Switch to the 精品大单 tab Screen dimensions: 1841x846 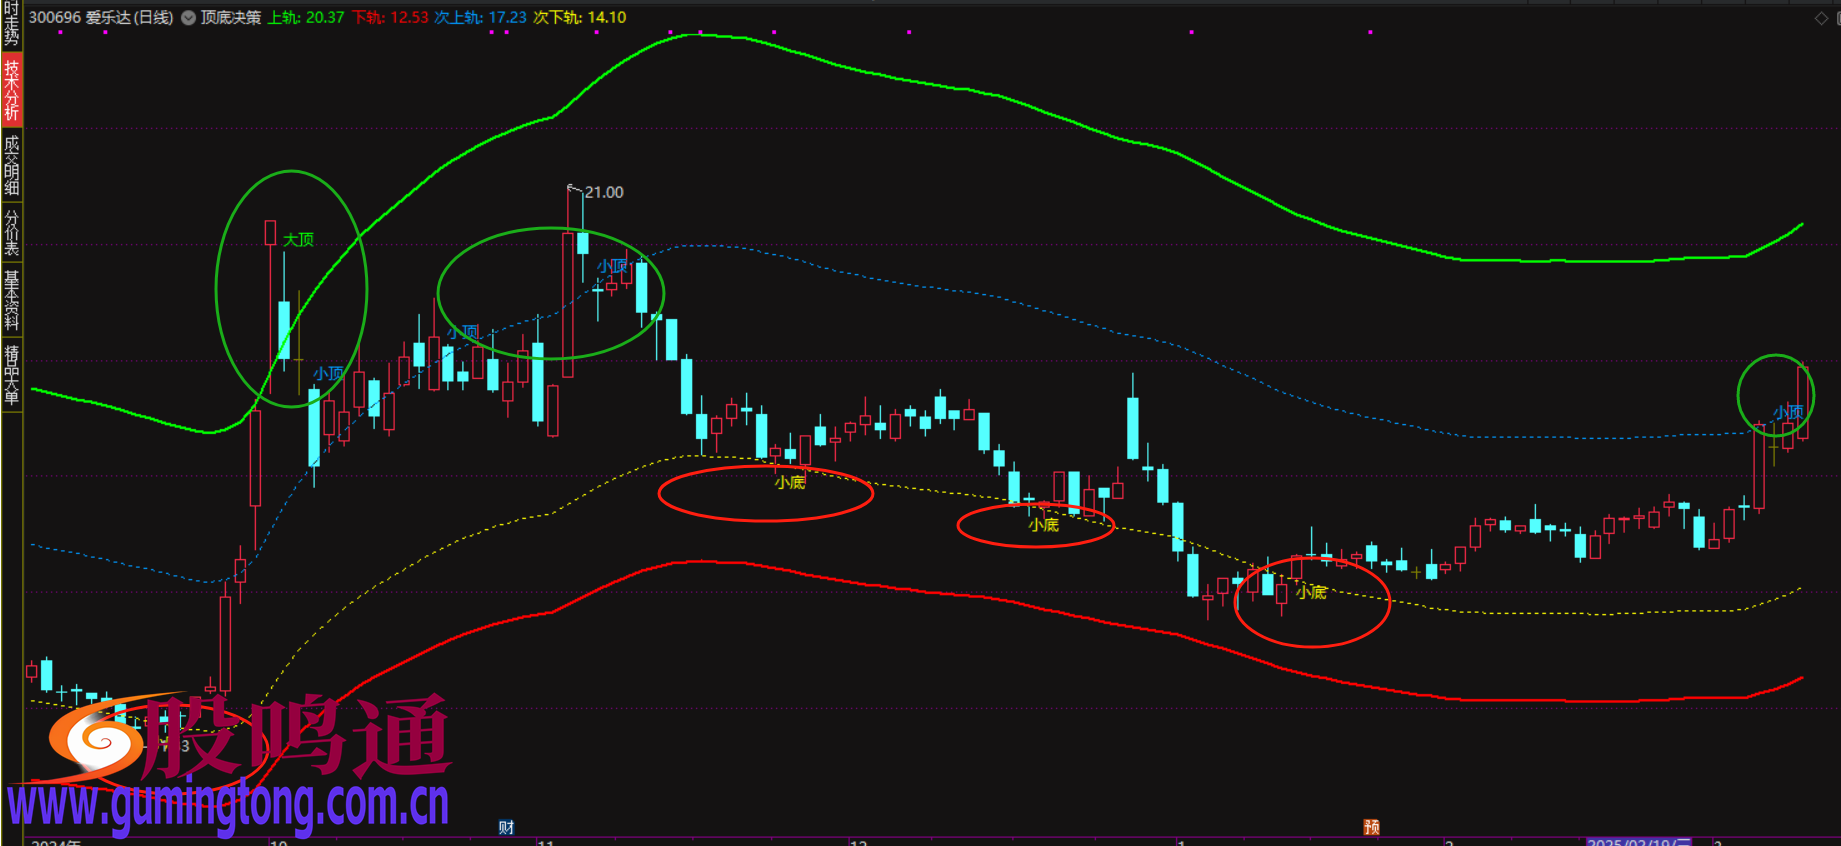(11, 374)
